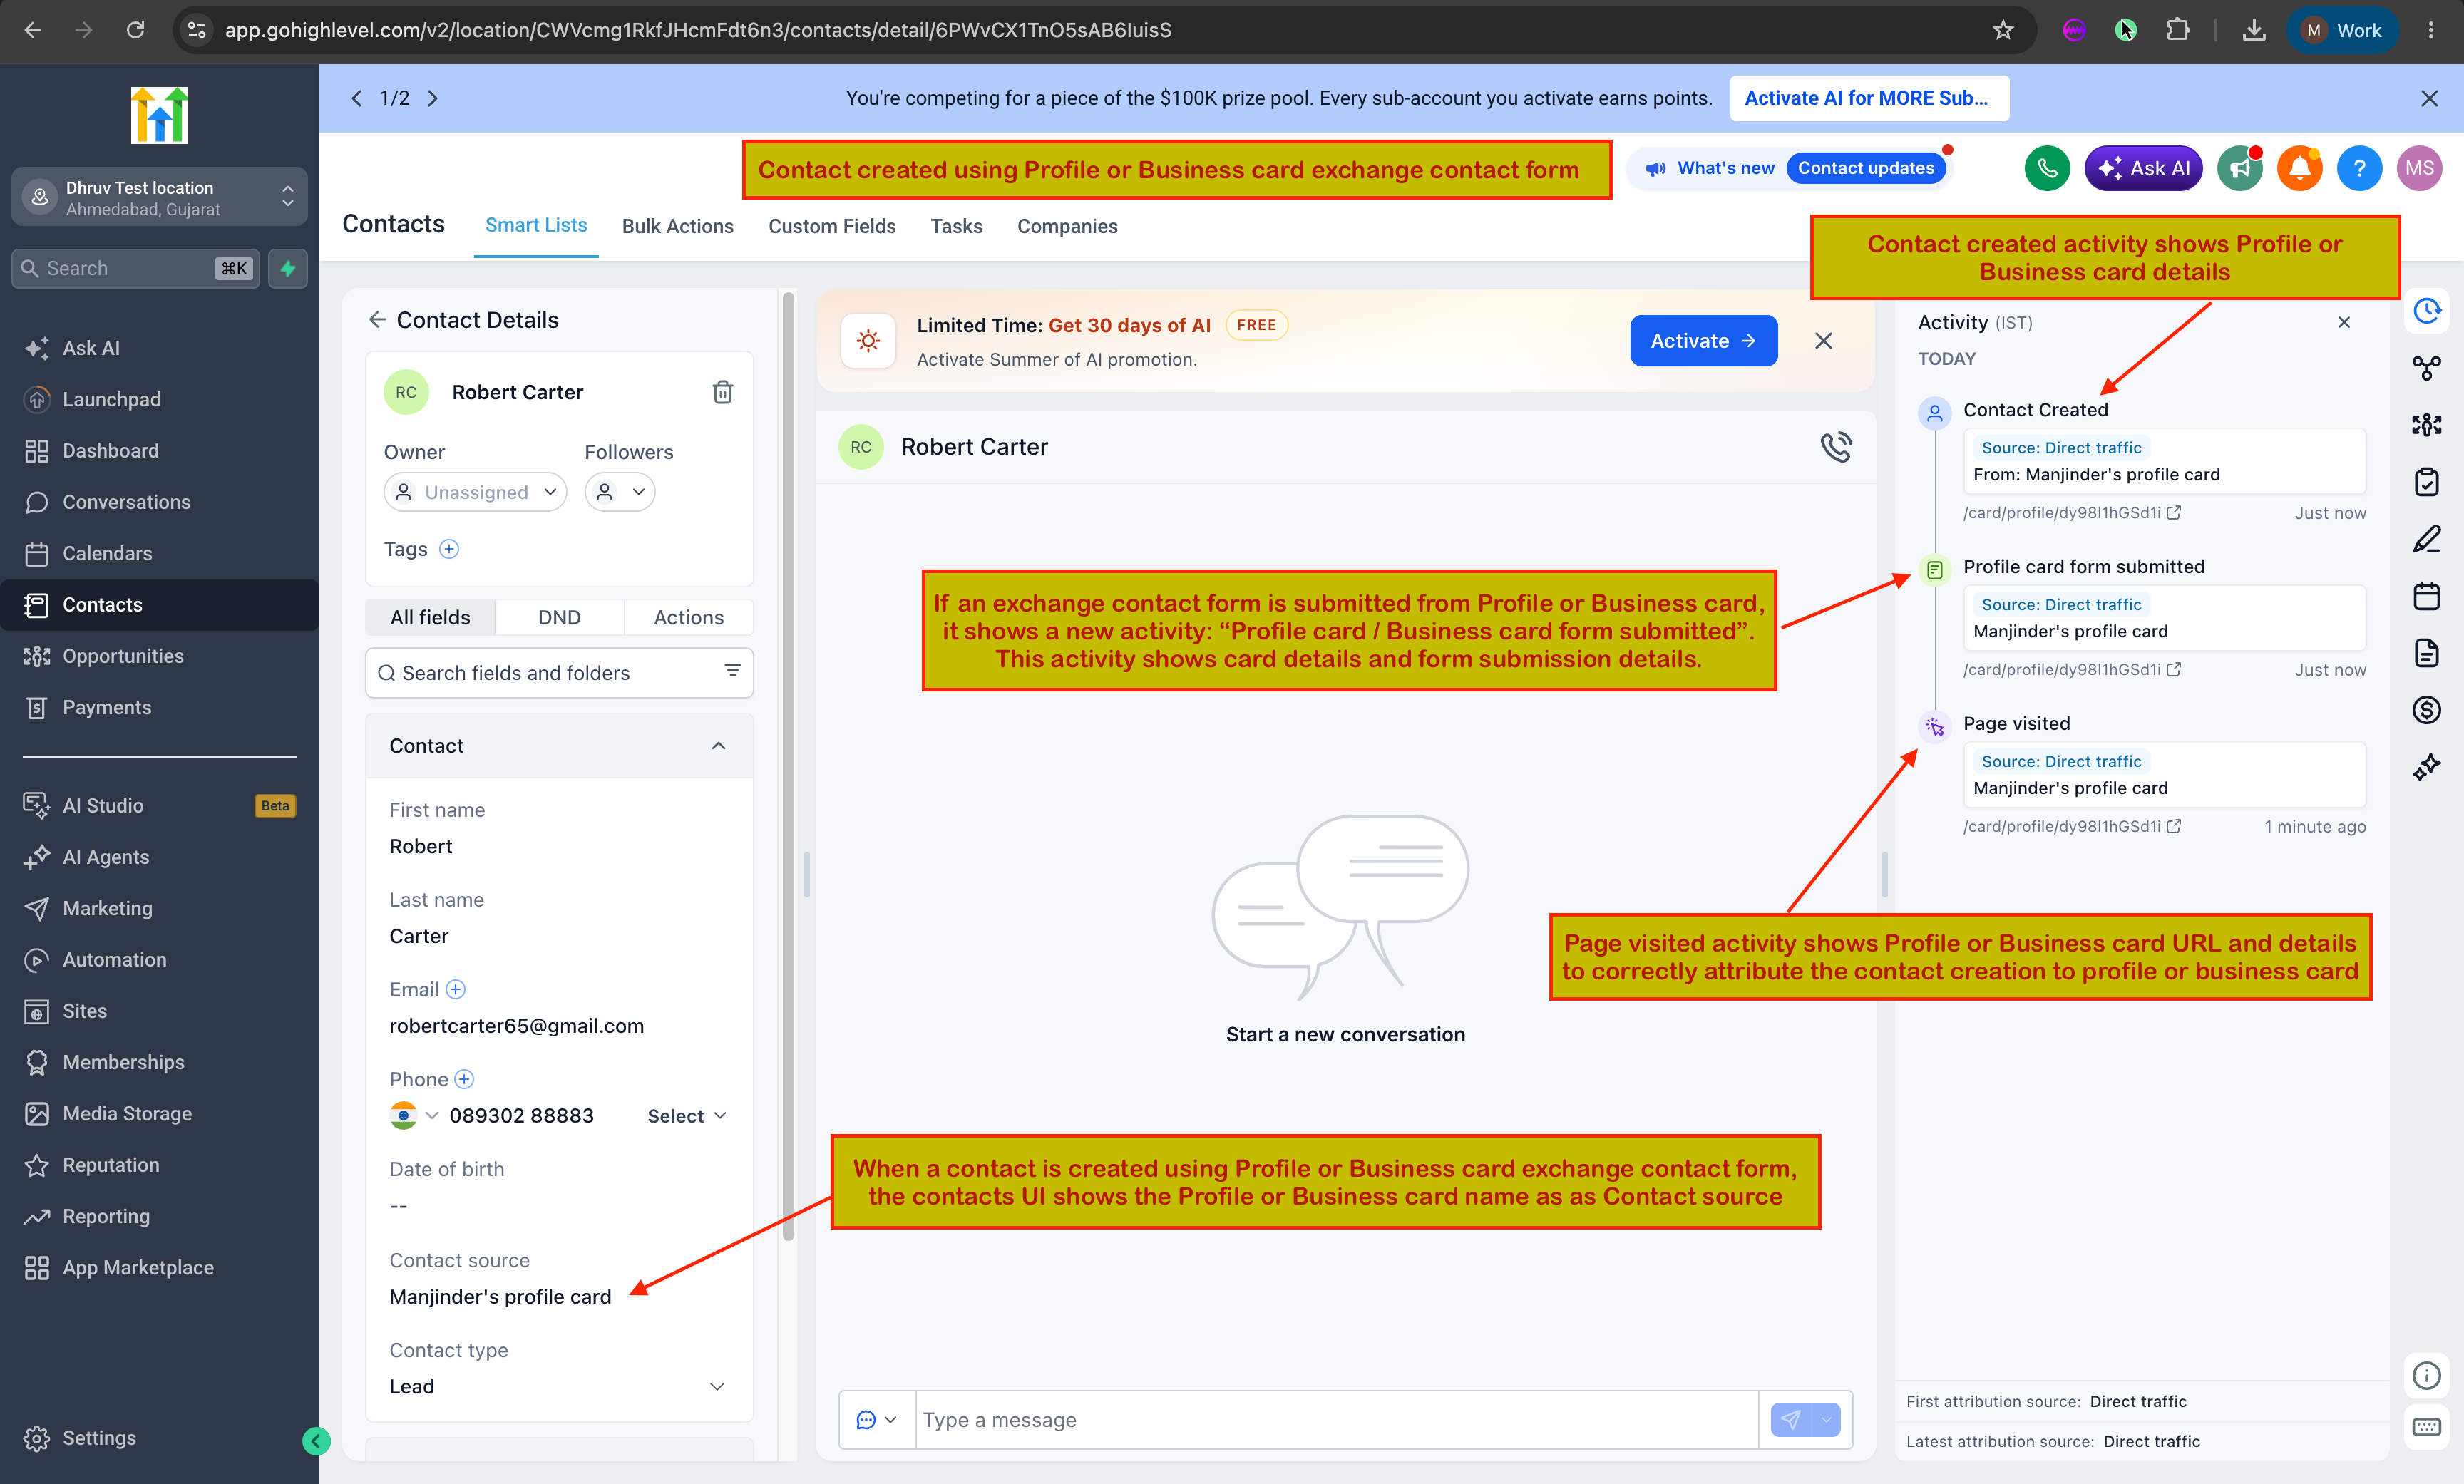2464x1484 pixels.
Task: Open the phone country flag dropdown
Action: (x=414, y=1115)
